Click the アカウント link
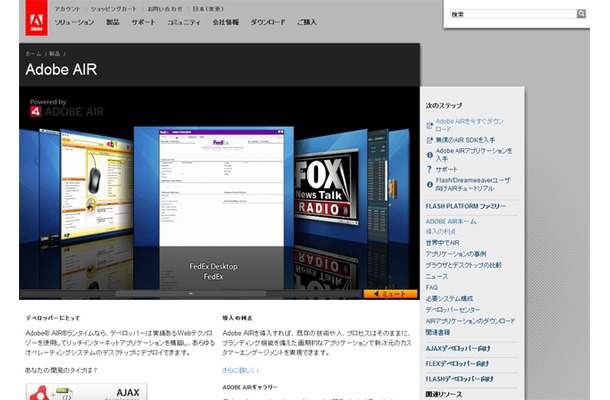Screen dimensions: 610x400 point(67,9)
